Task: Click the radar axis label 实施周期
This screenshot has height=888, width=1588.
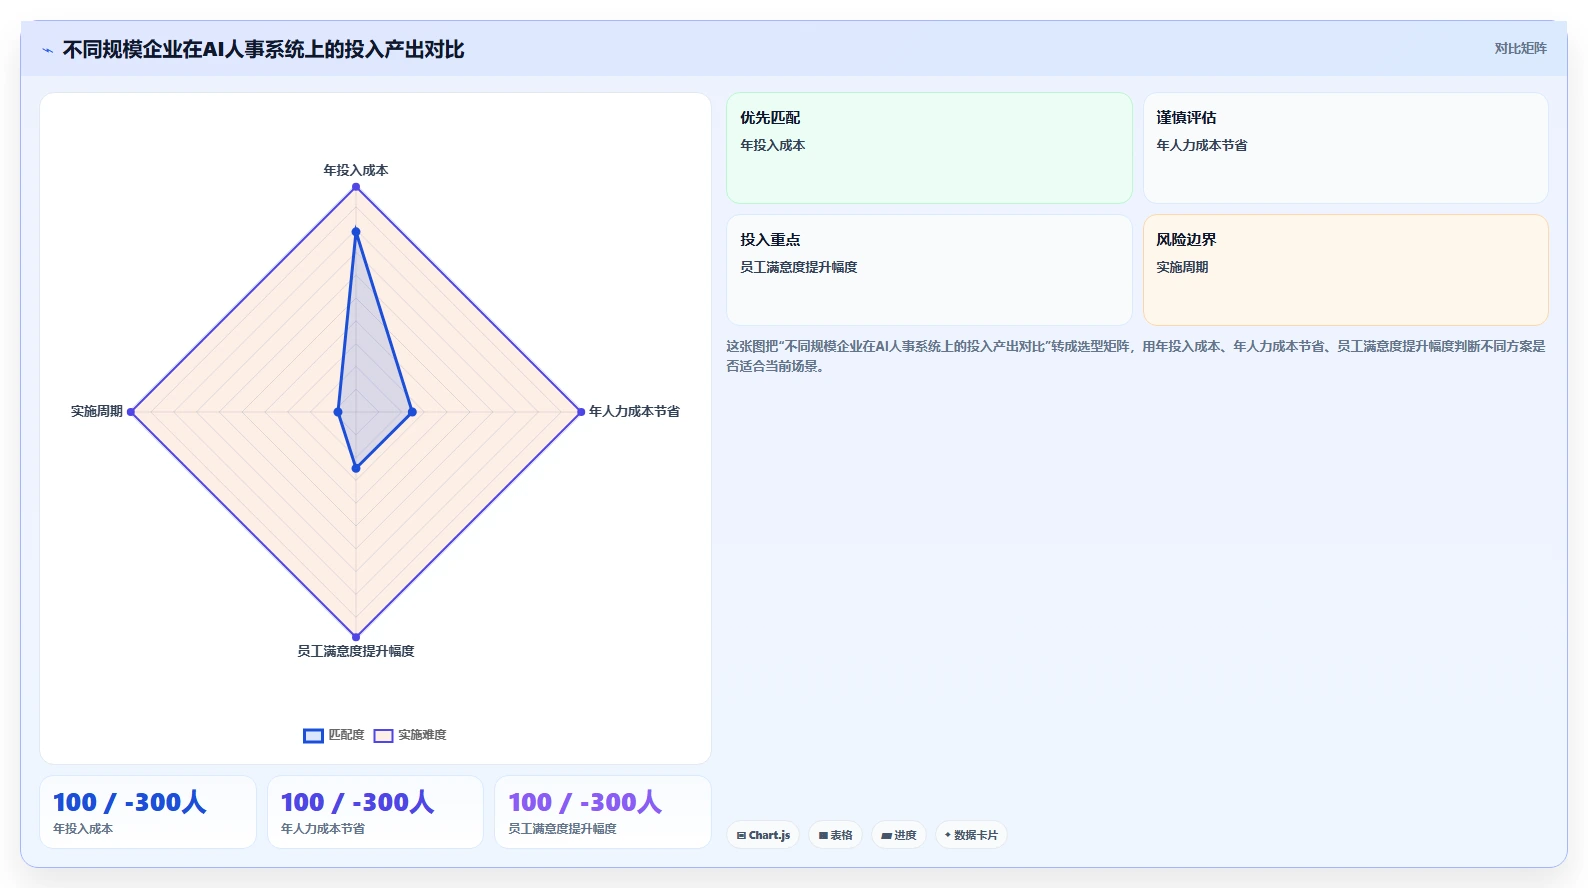Action: (97, 411)
